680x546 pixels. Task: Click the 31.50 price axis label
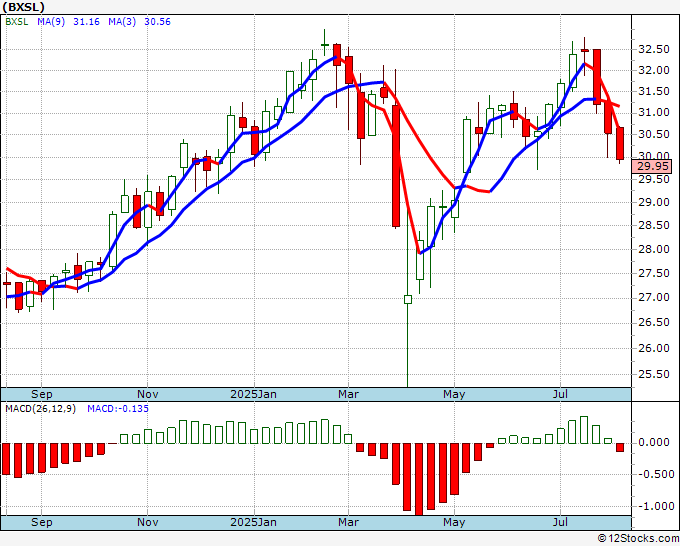point(654,92)
